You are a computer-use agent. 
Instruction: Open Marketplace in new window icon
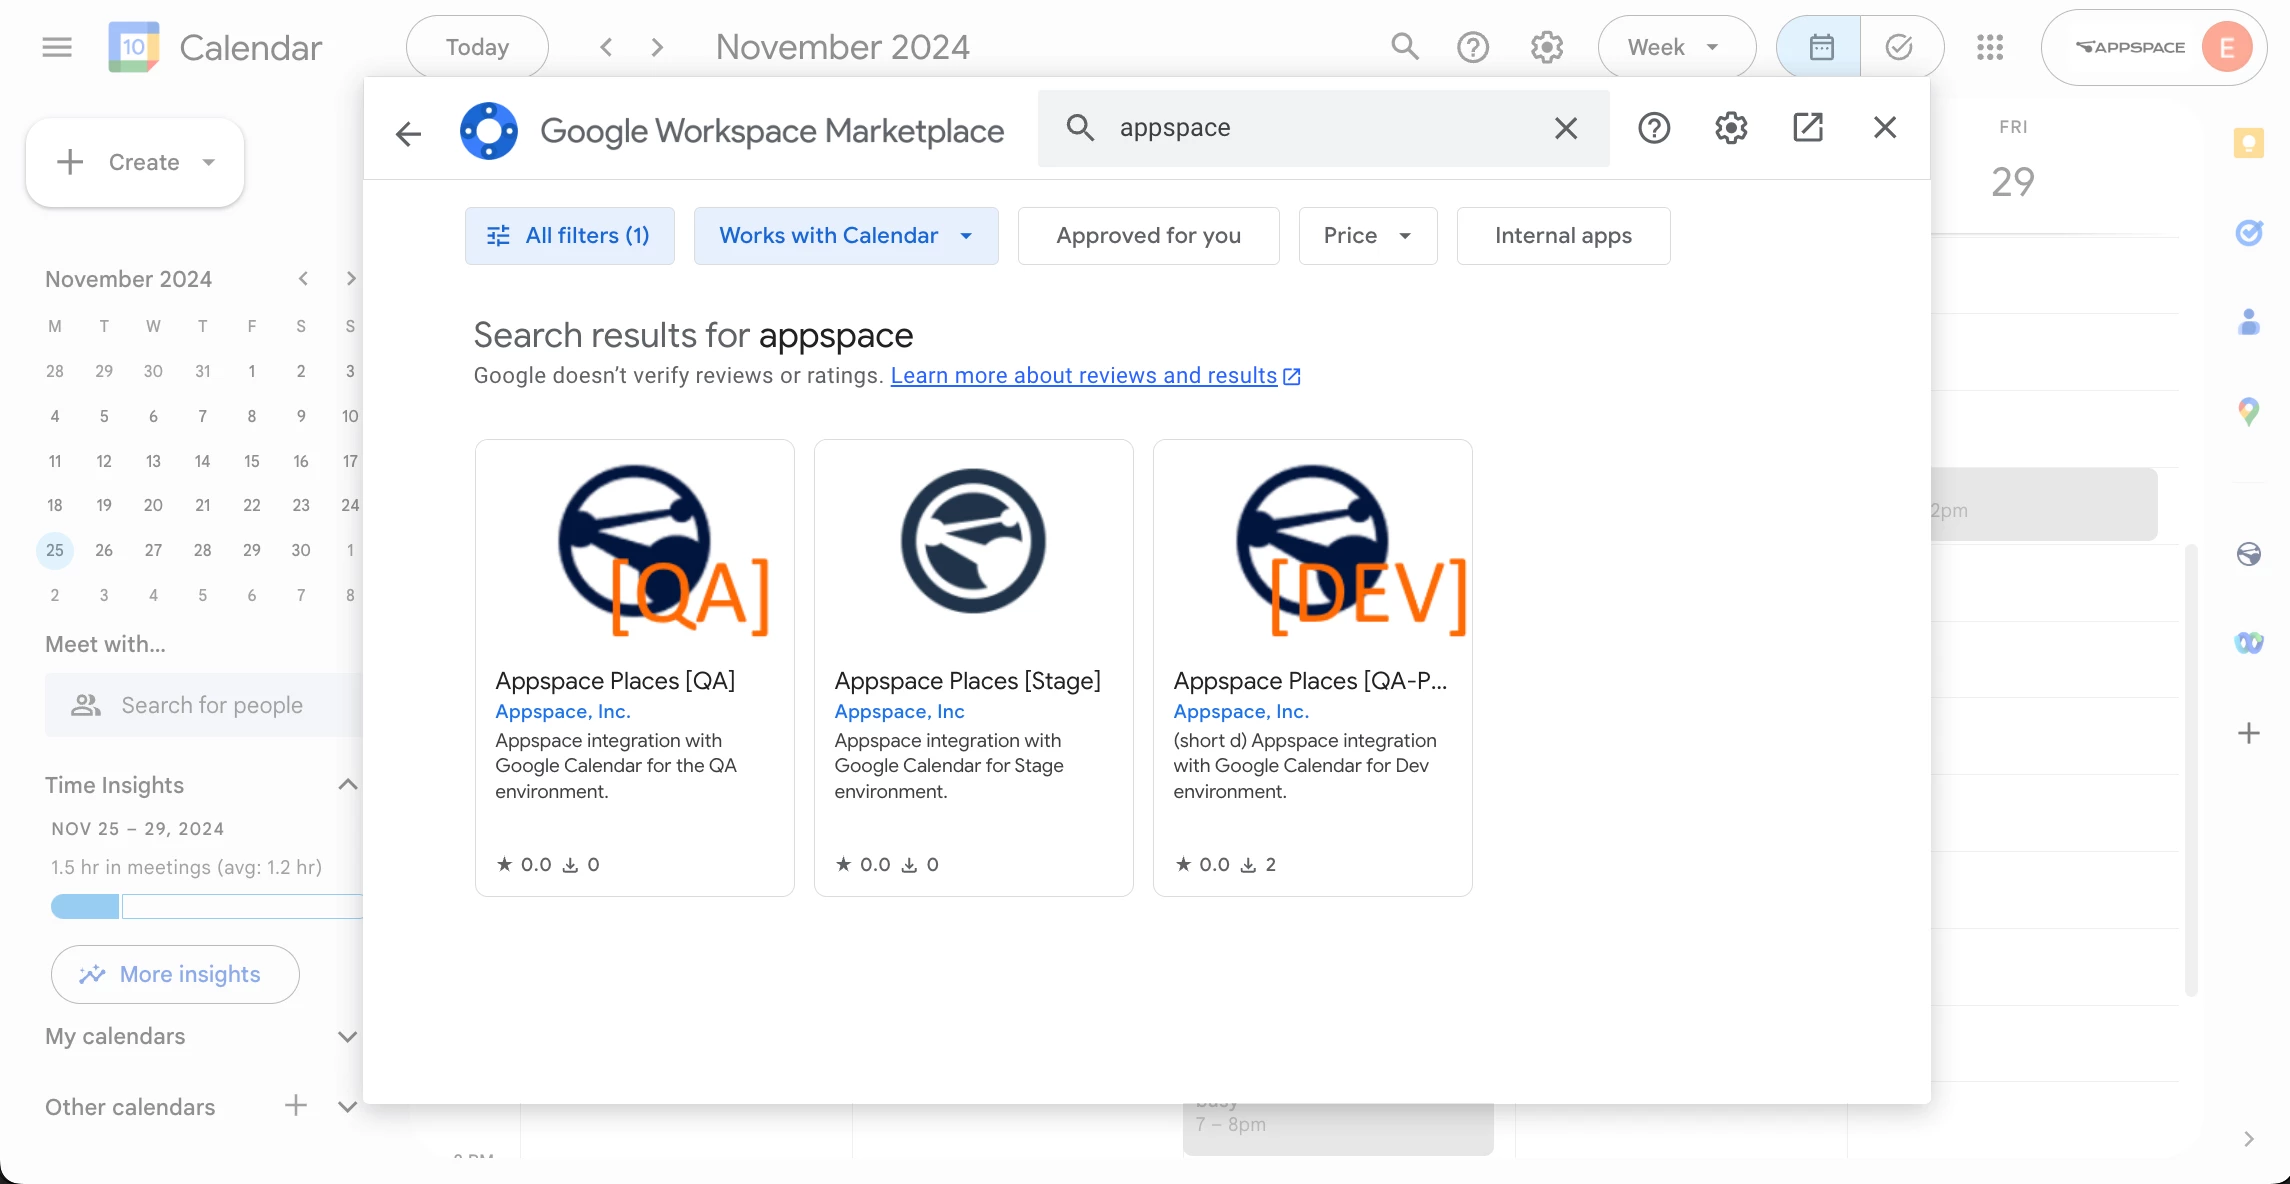(x=1808, y=128)
